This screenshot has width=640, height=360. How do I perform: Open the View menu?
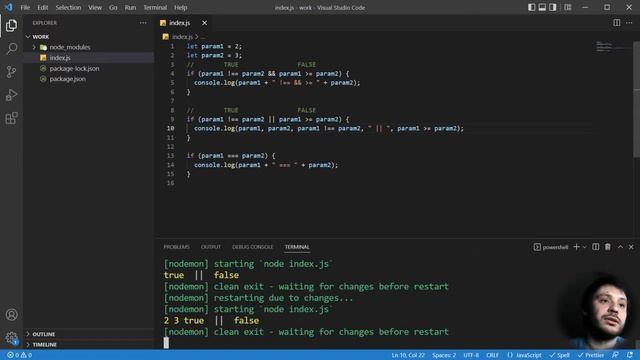[95, 7]
